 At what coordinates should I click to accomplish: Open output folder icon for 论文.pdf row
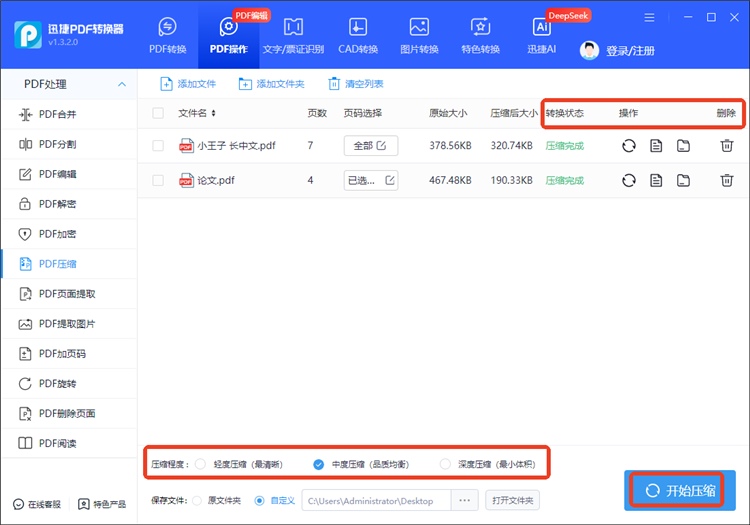(x=683, y=181)
